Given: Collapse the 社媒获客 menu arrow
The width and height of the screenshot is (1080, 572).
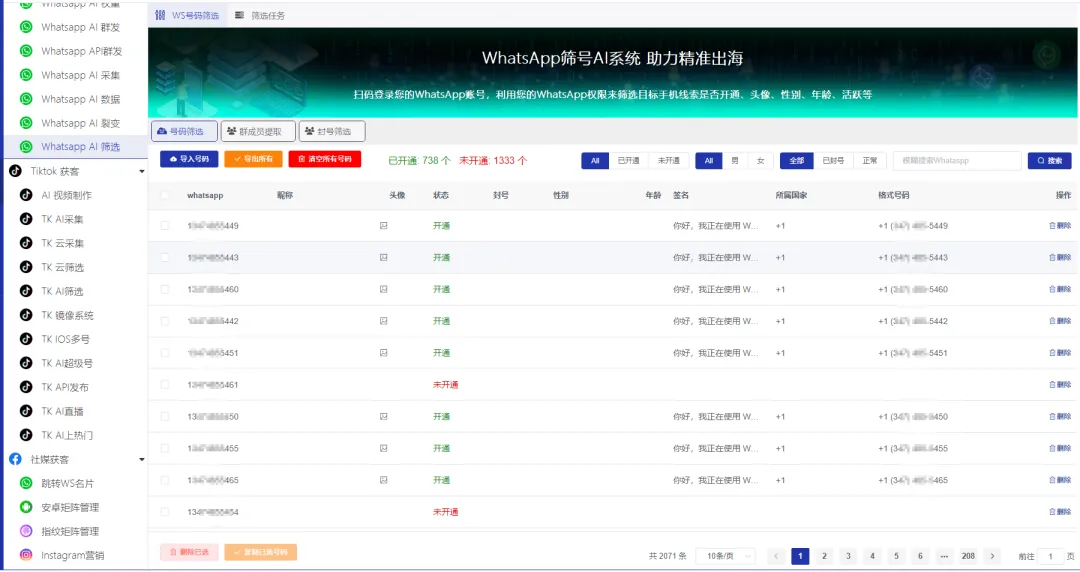Looking at the screenshot, I should (142, 460).
